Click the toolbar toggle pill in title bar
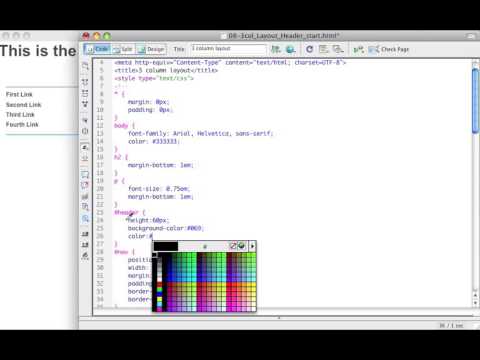Screen dimensions: 480x360 click(x=471, y=36)
